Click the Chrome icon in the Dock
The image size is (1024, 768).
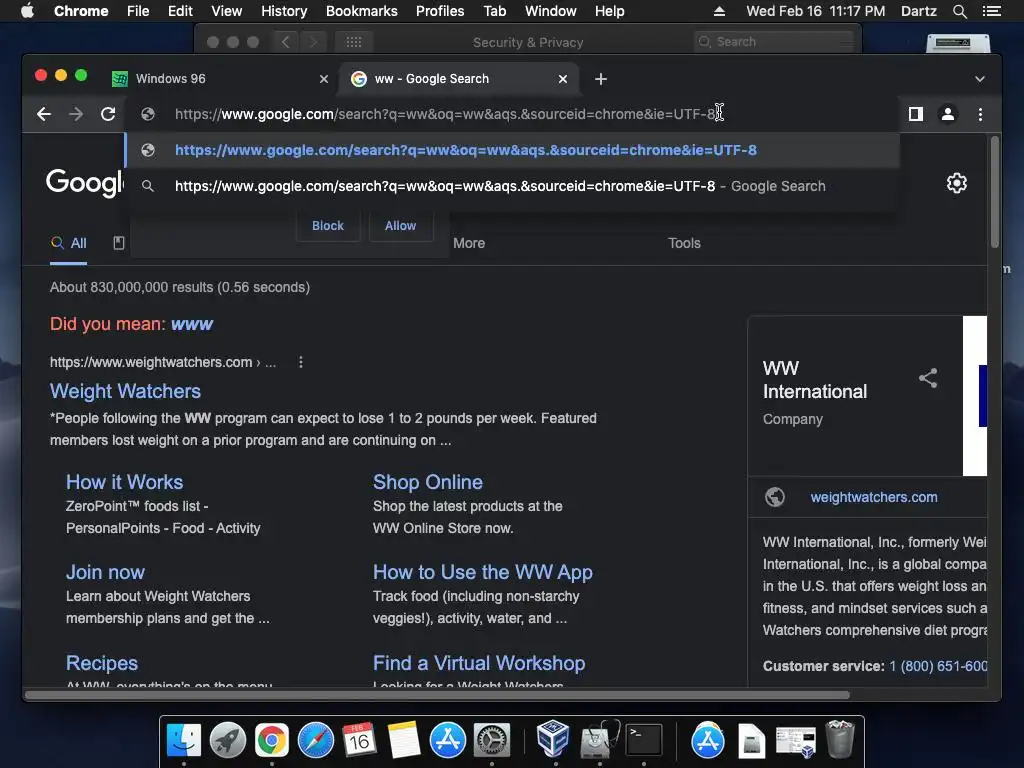pos(272,740)
